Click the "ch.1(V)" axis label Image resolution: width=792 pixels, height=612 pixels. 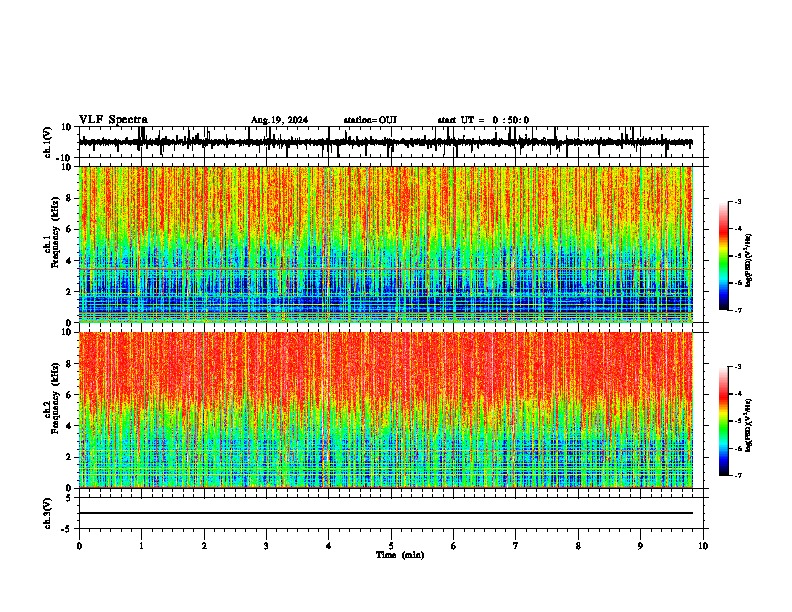[x=48, y=142]
